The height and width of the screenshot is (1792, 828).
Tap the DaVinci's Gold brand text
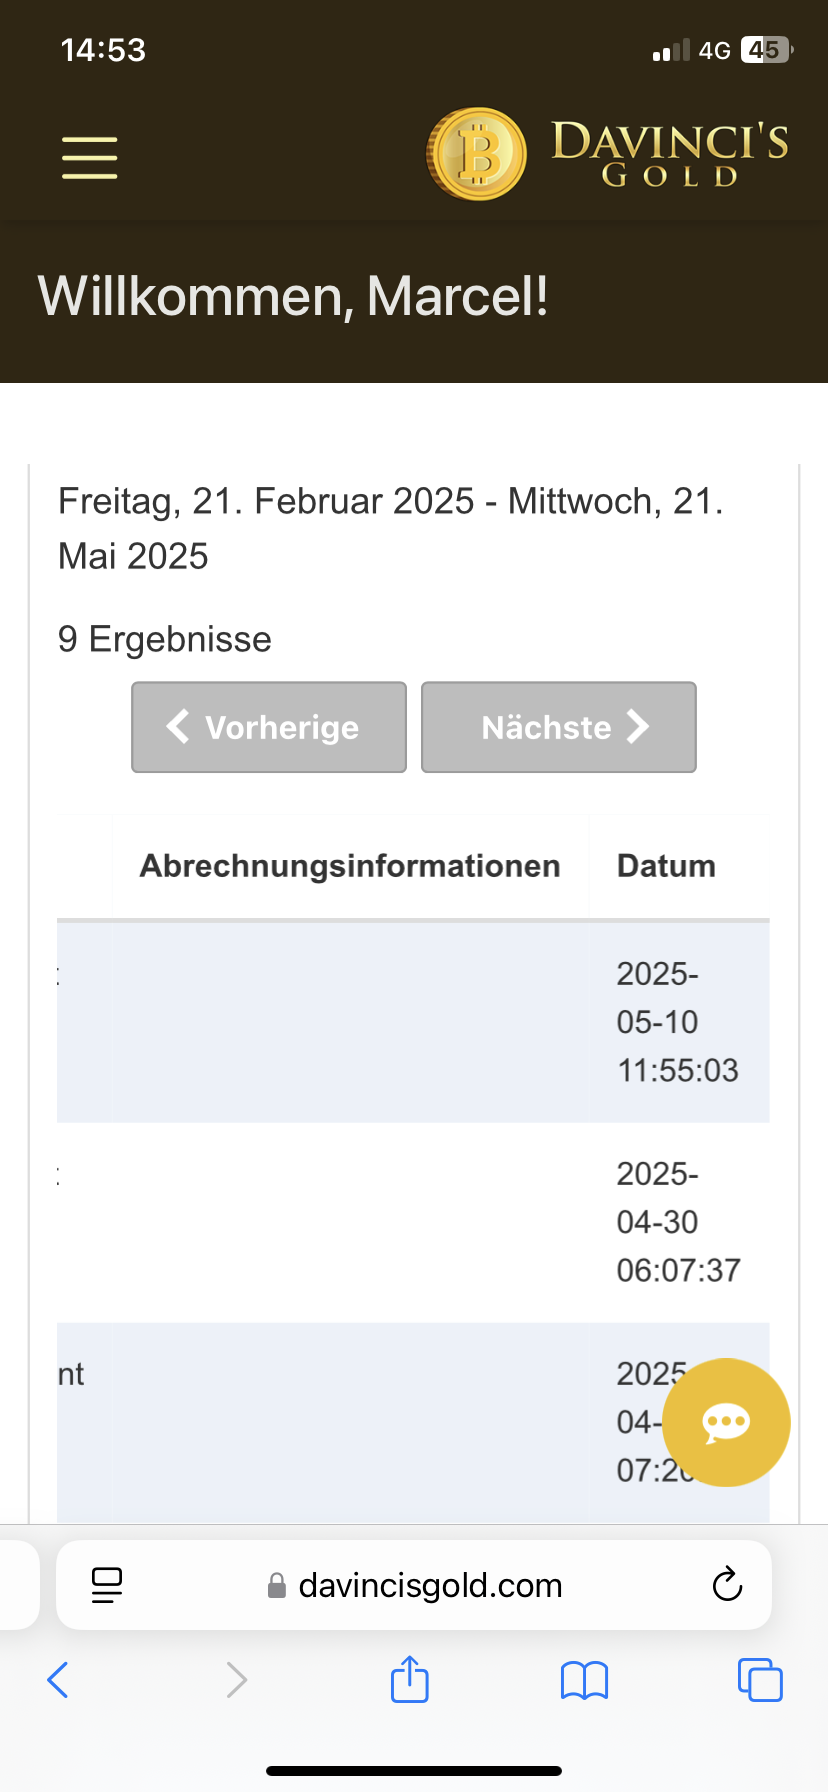click(670, 155)
